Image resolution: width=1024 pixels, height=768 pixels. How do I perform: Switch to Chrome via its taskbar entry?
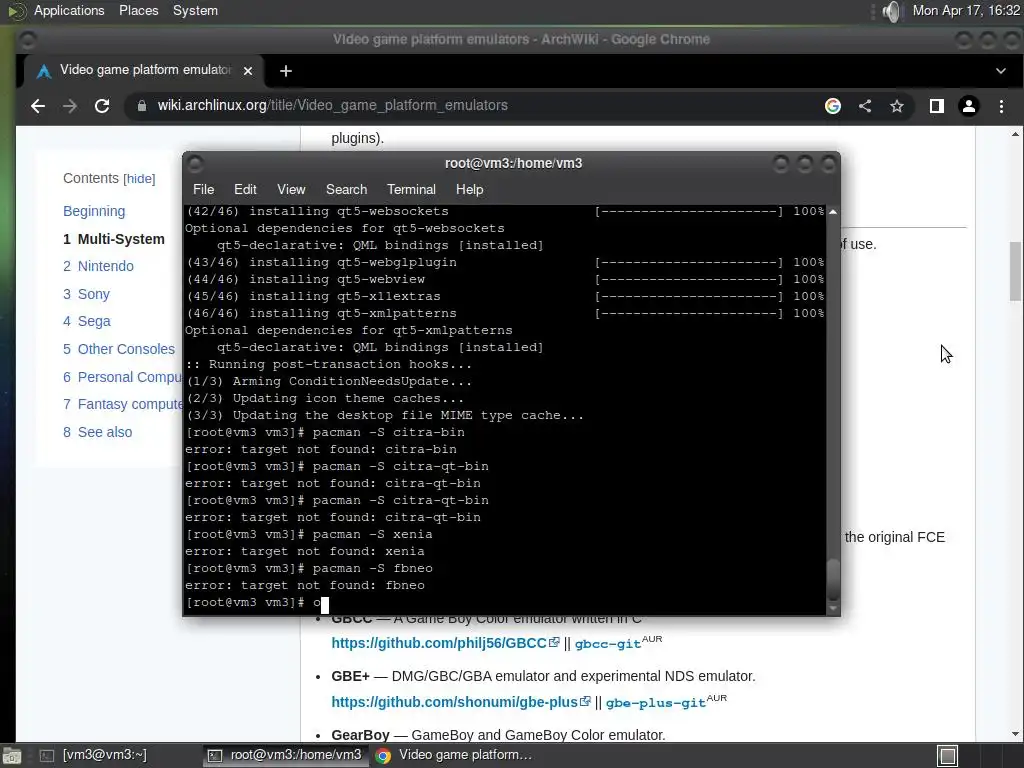pos(455,756)
